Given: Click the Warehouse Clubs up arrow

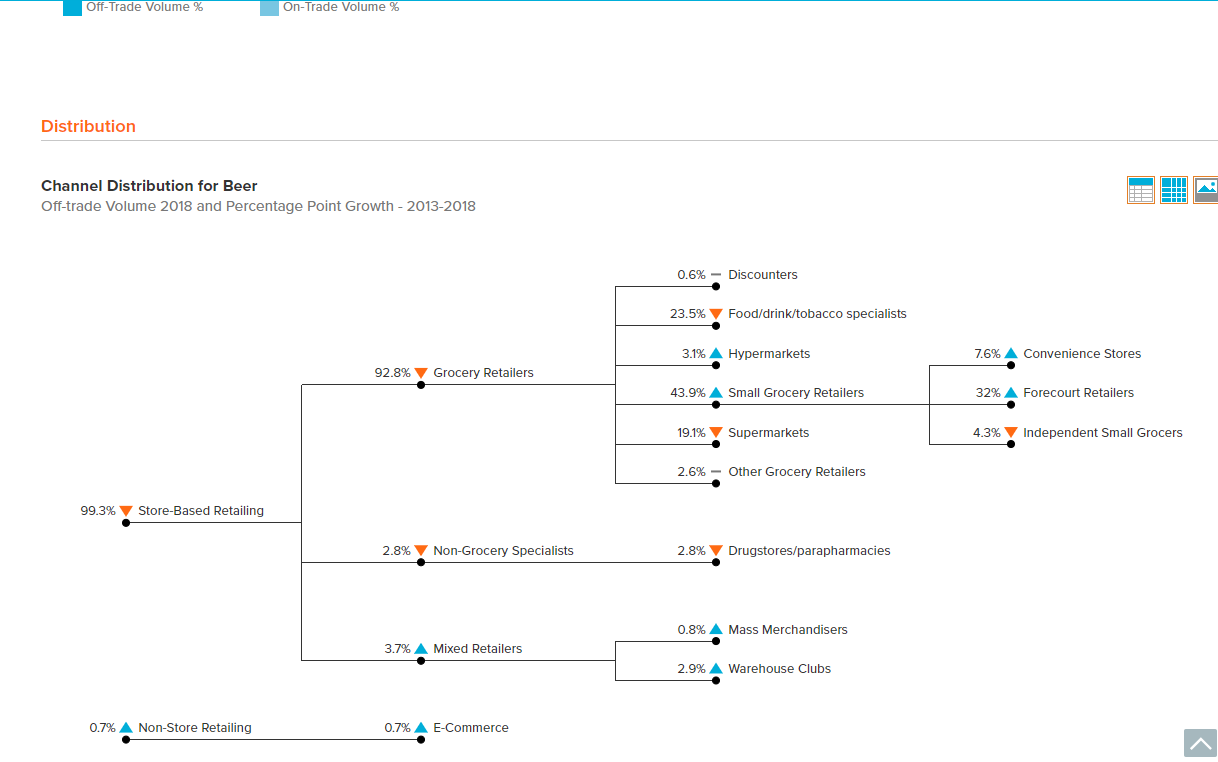Looking at the screenshot, I should (x=716, y=669).
